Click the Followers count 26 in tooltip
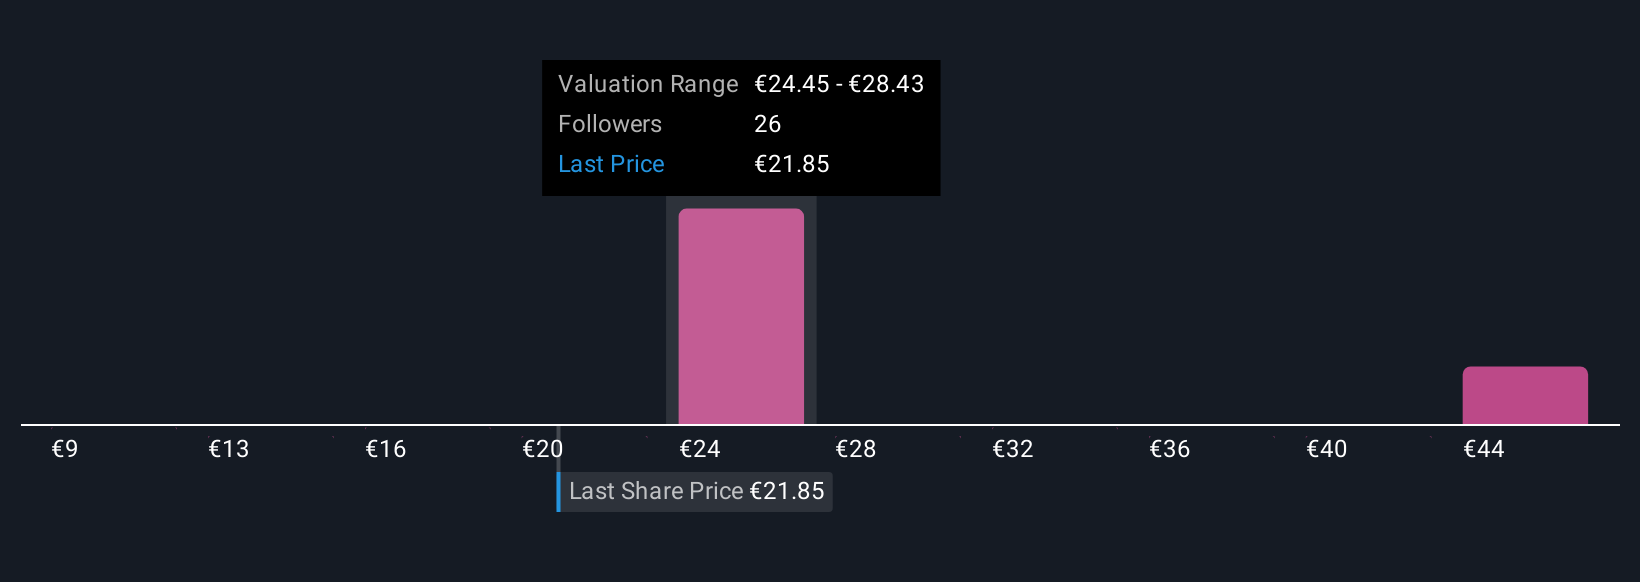 768,124
